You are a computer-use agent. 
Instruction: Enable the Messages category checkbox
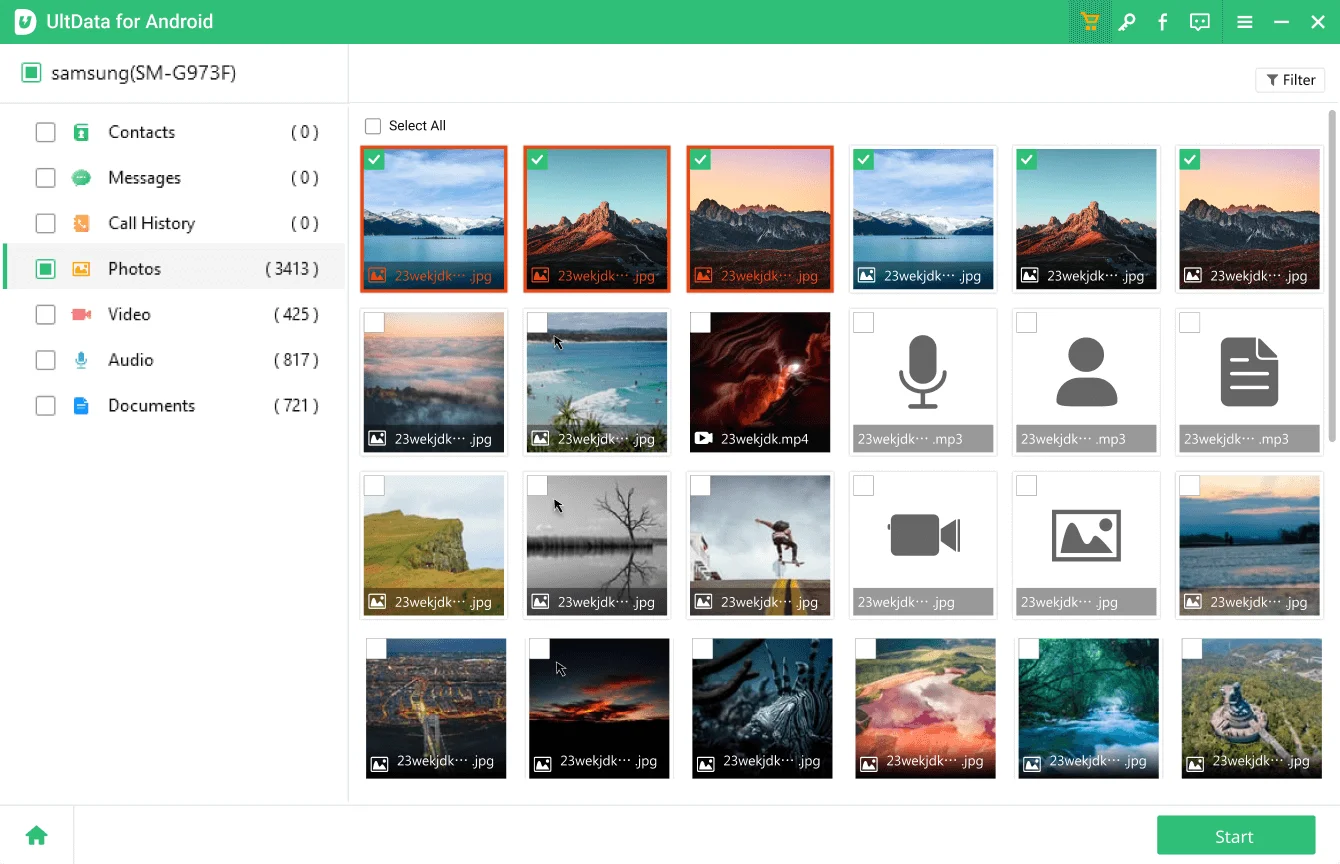click(45, 178)
